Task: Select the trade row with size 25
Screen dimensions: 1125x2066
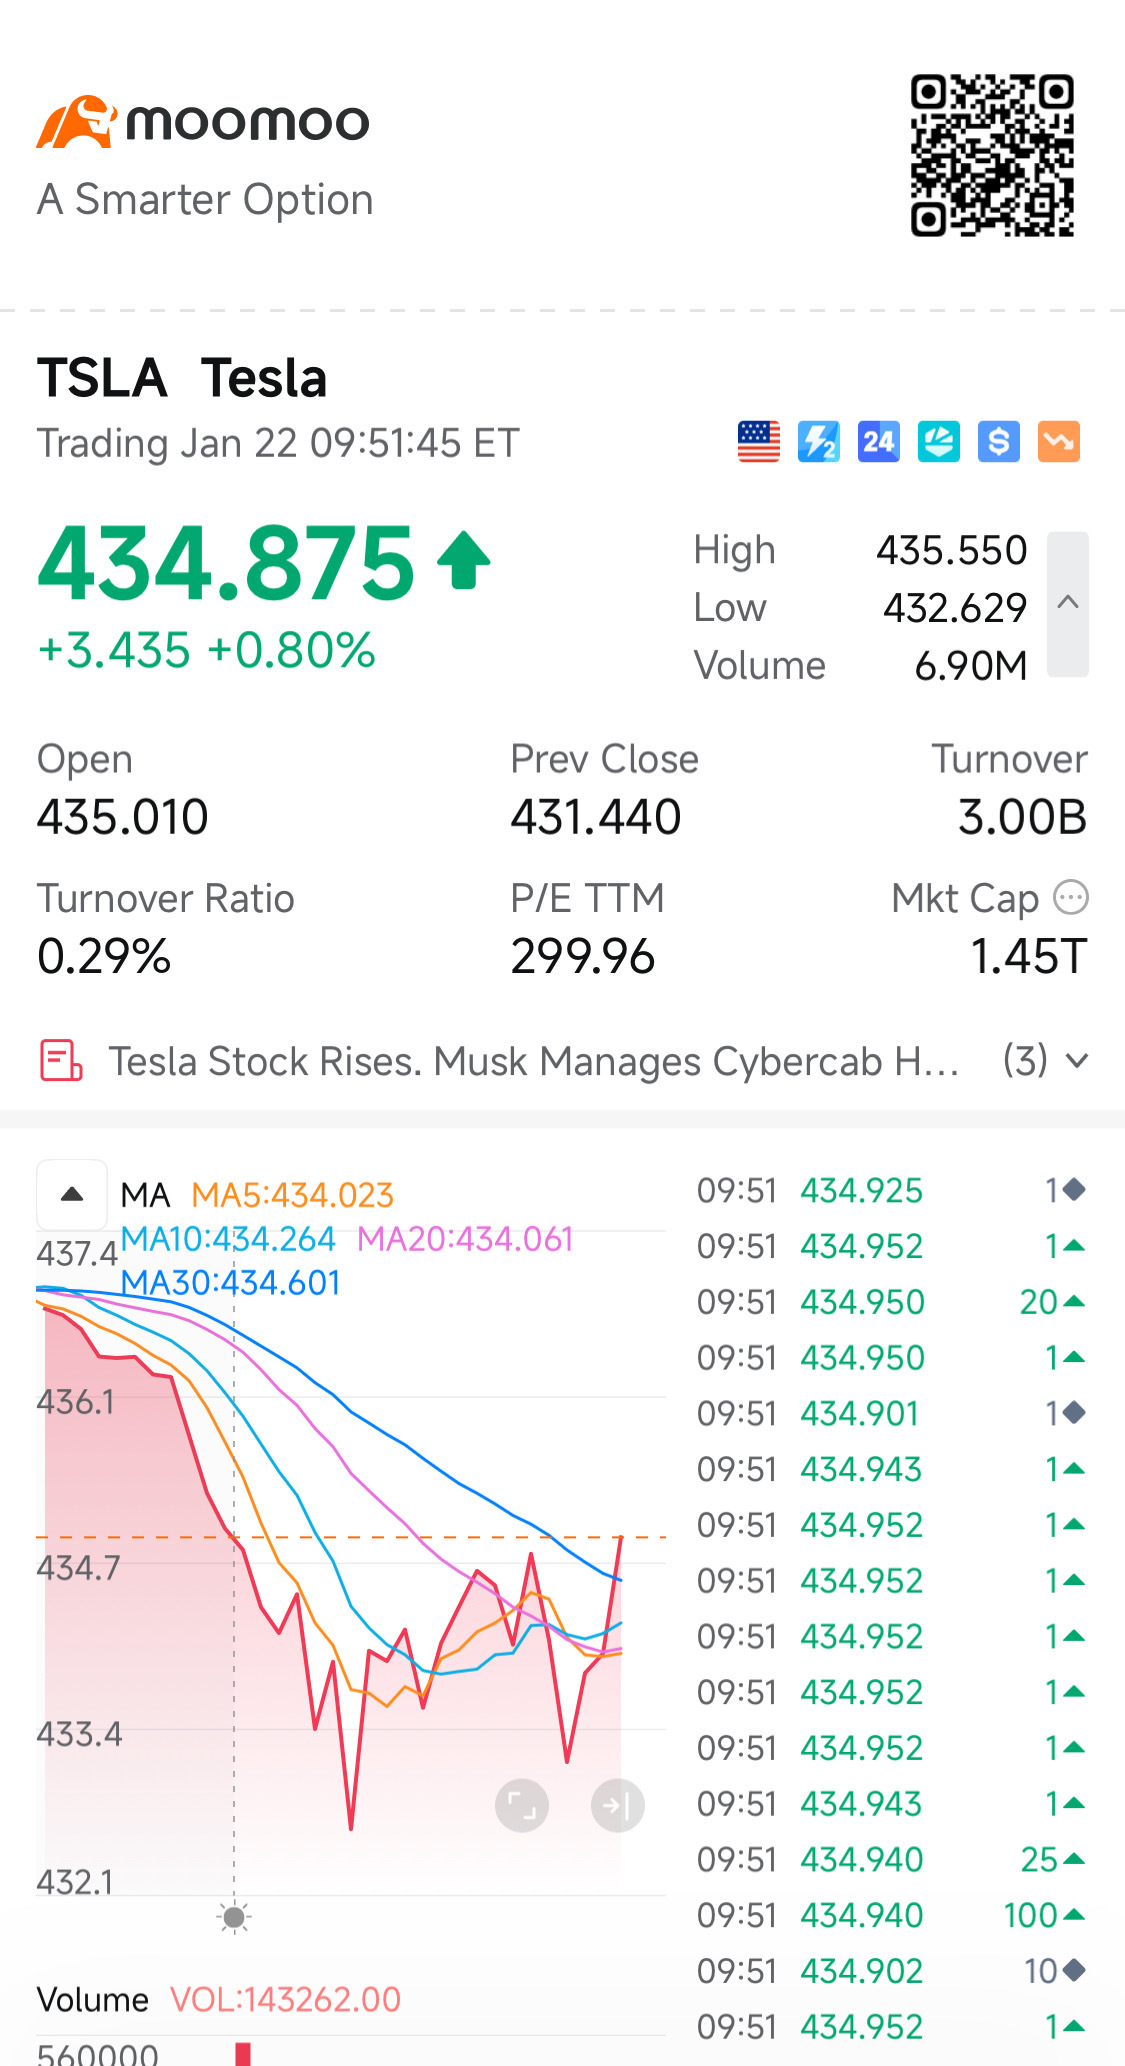Action: pos(892,1859)
